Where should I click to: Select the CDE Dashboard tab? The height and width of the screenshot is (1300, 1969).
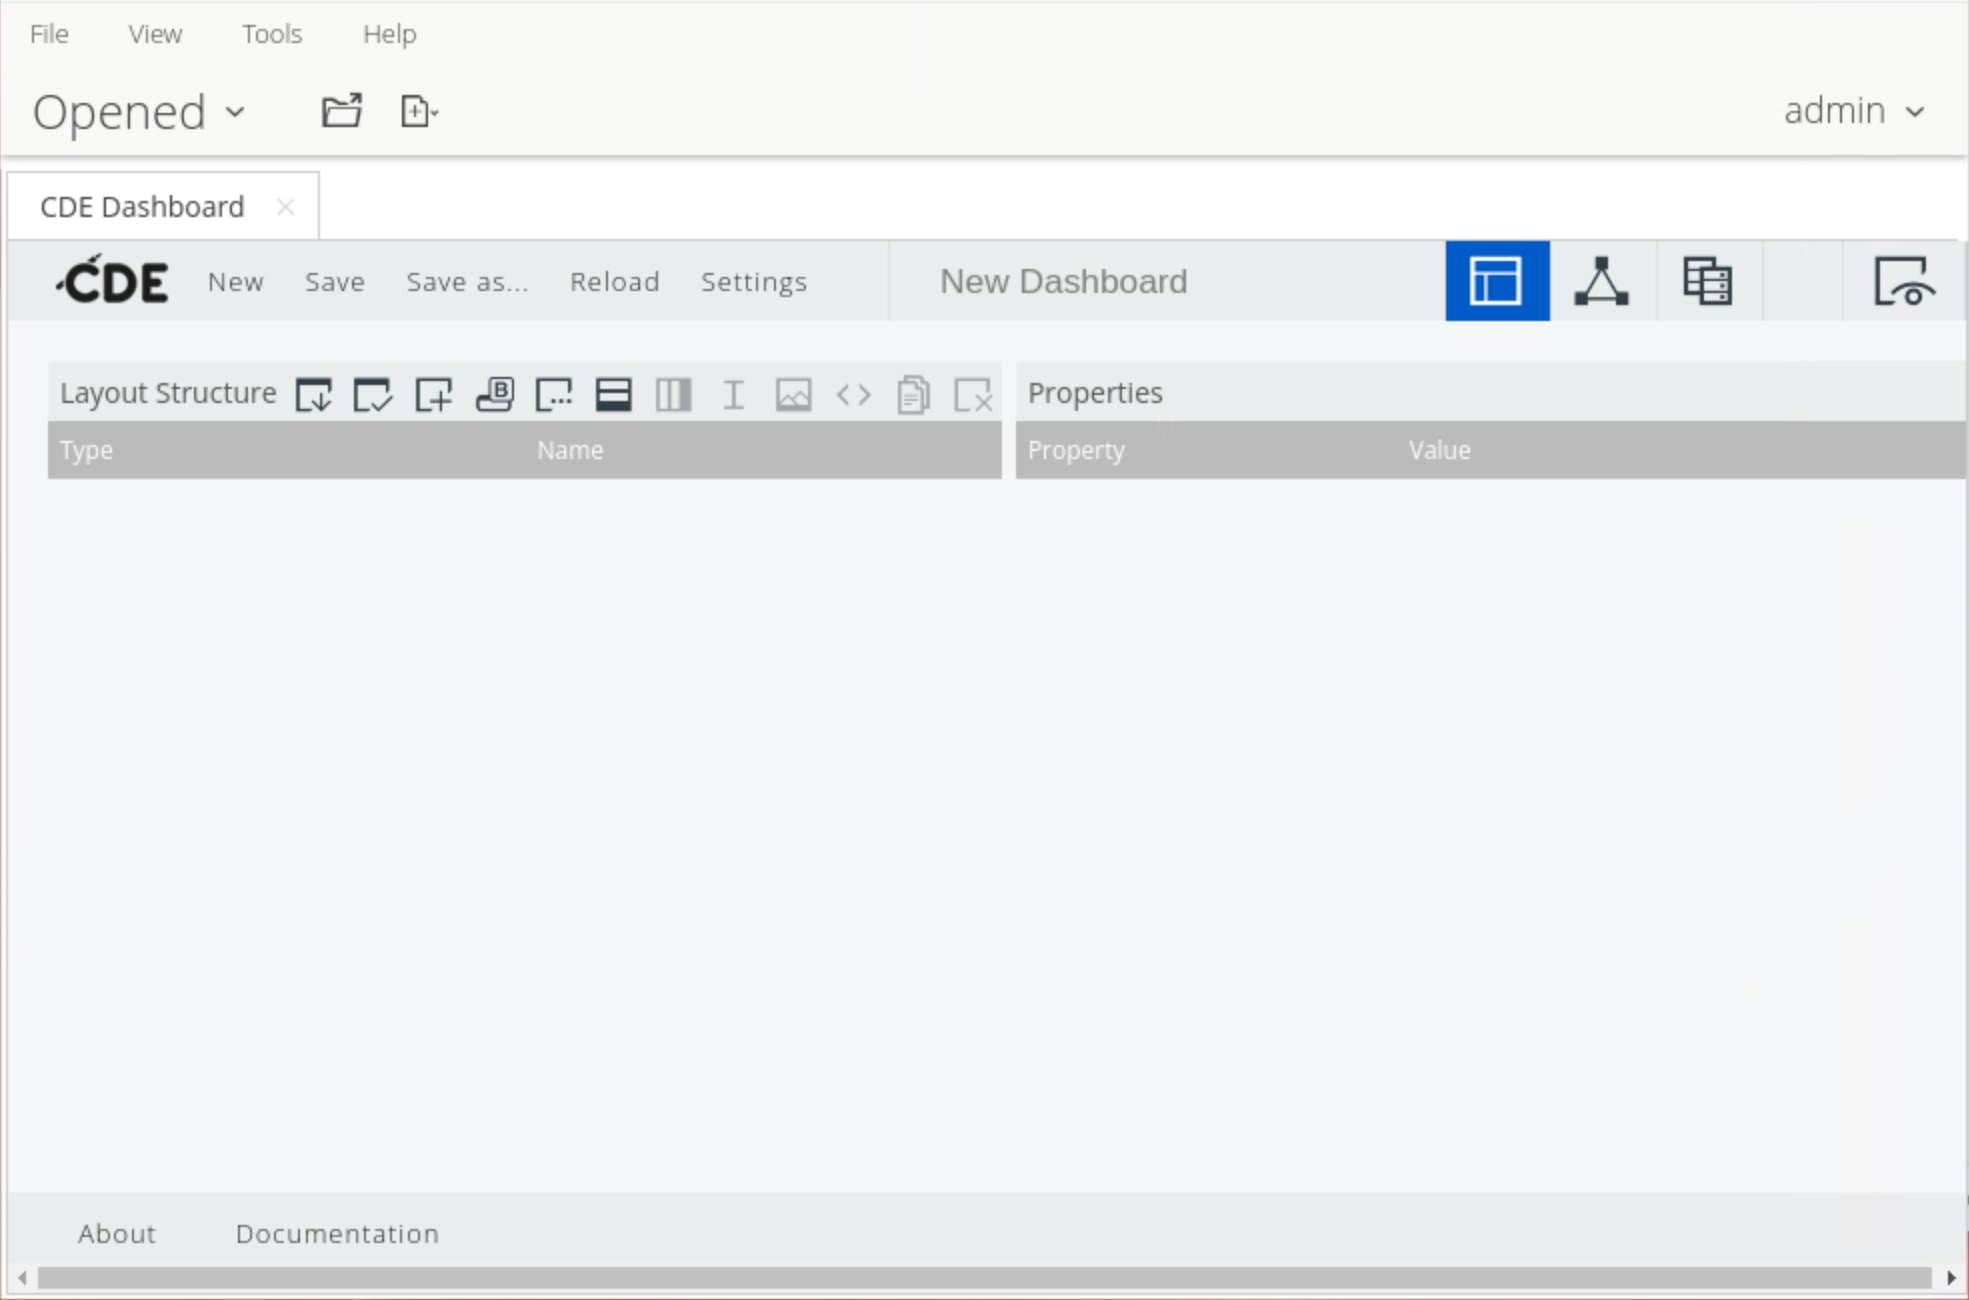(x=142, y=207)
